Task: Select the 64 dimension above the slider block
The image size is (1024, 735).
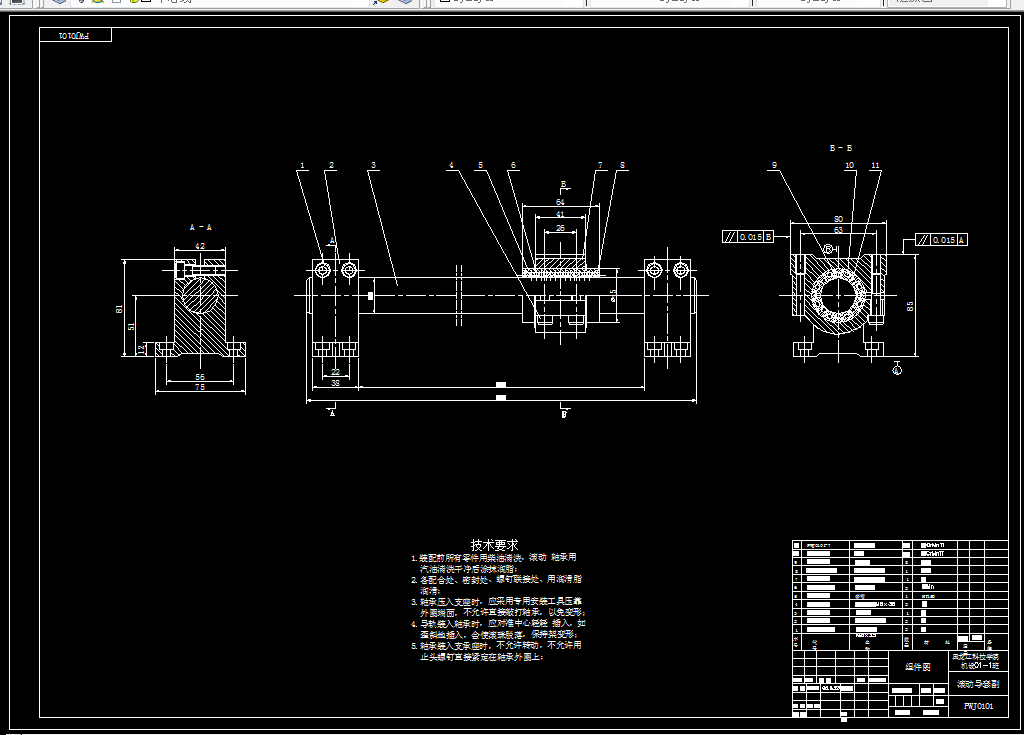Action: (560, 202)
